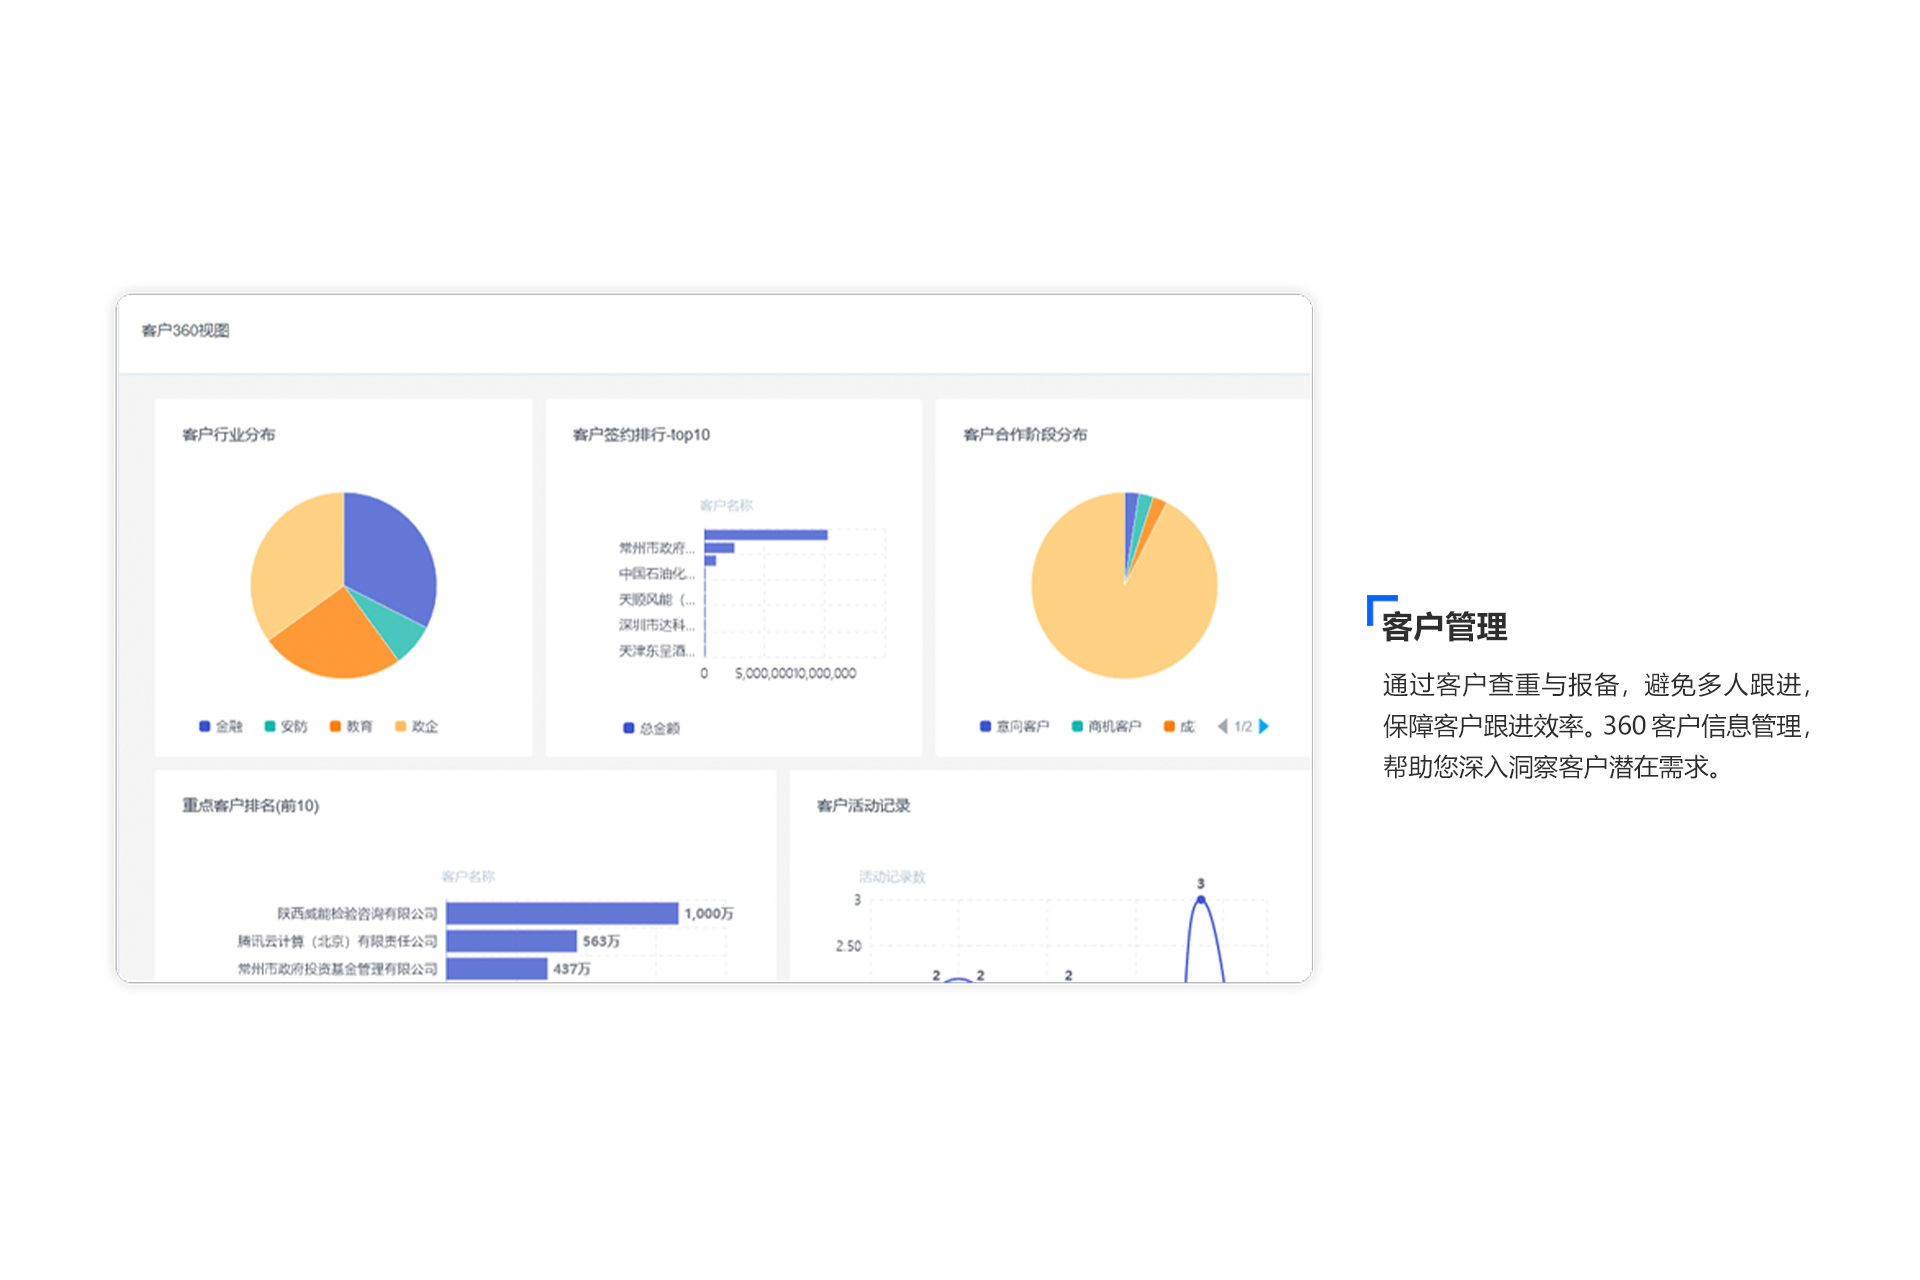This screenshot has width=1920, height=1280.
Task: Click the 腾讯云计算（北京）有限责任公司 label
Action: (x=338, y=942)
